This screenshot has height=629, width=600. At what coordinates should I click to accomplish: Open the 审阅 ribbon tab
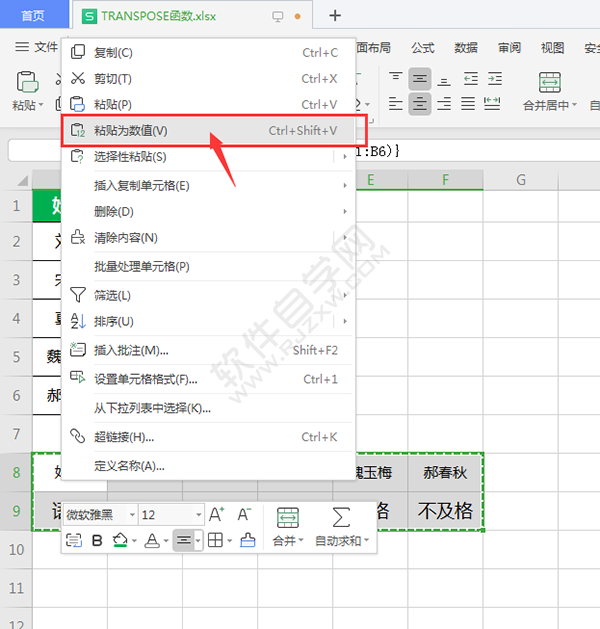[x=509, y=48]
